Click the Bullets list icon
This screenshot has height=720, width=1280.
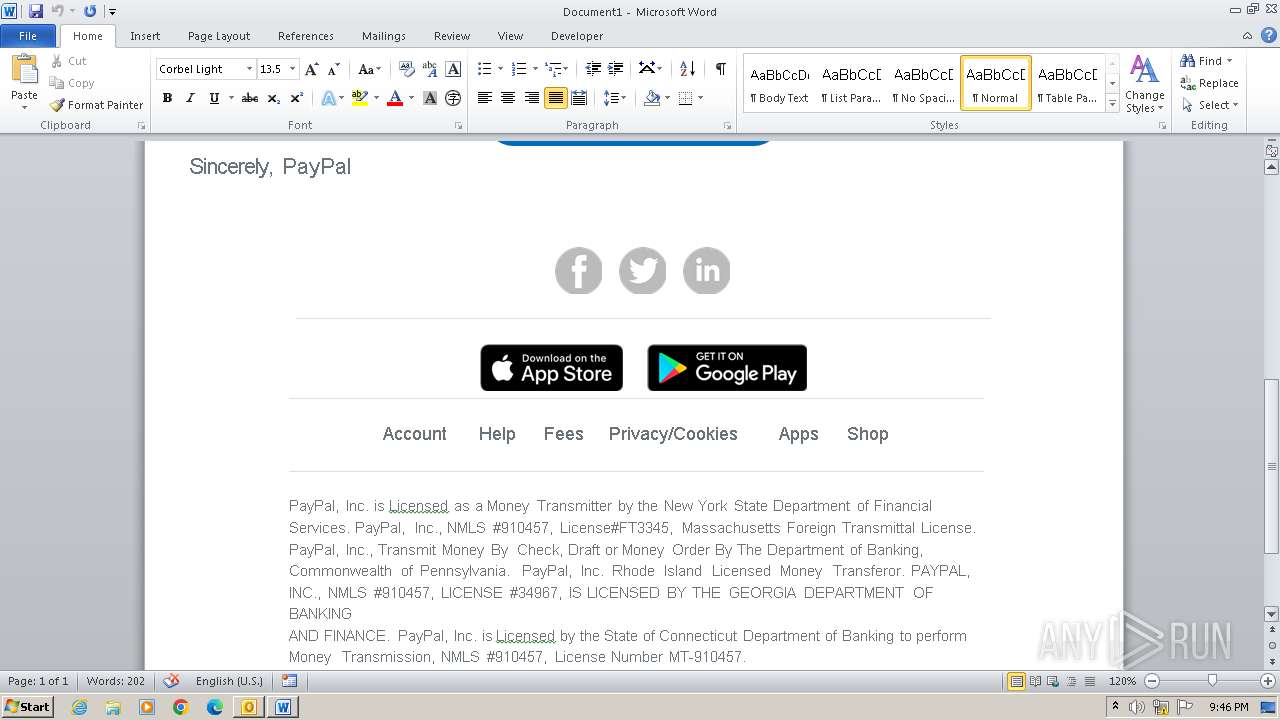pyautogui.click(x=484, y=69)
